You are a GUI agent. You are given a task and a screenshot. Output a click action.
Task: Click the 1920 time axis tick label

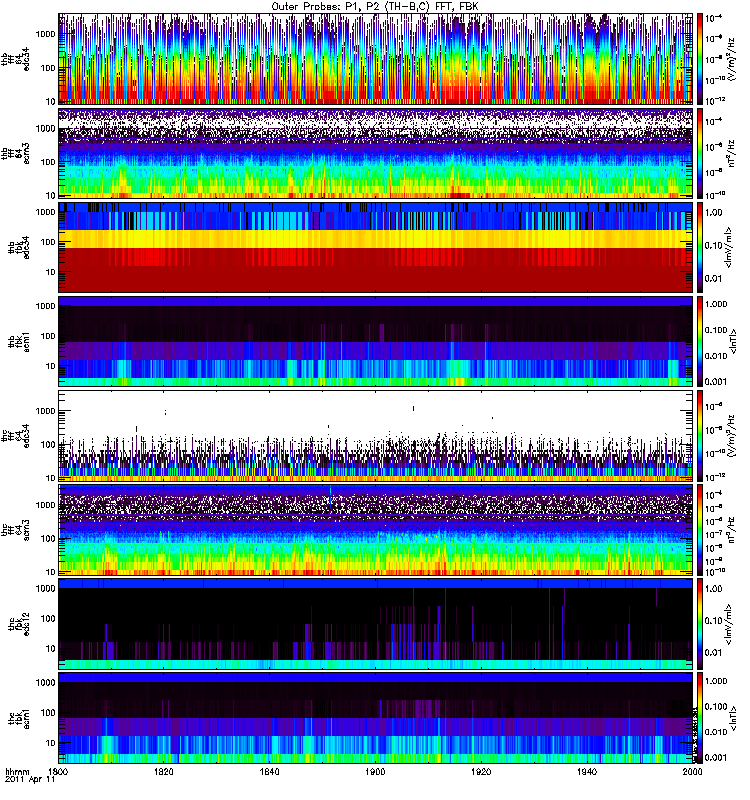click(x=481, y=771)
